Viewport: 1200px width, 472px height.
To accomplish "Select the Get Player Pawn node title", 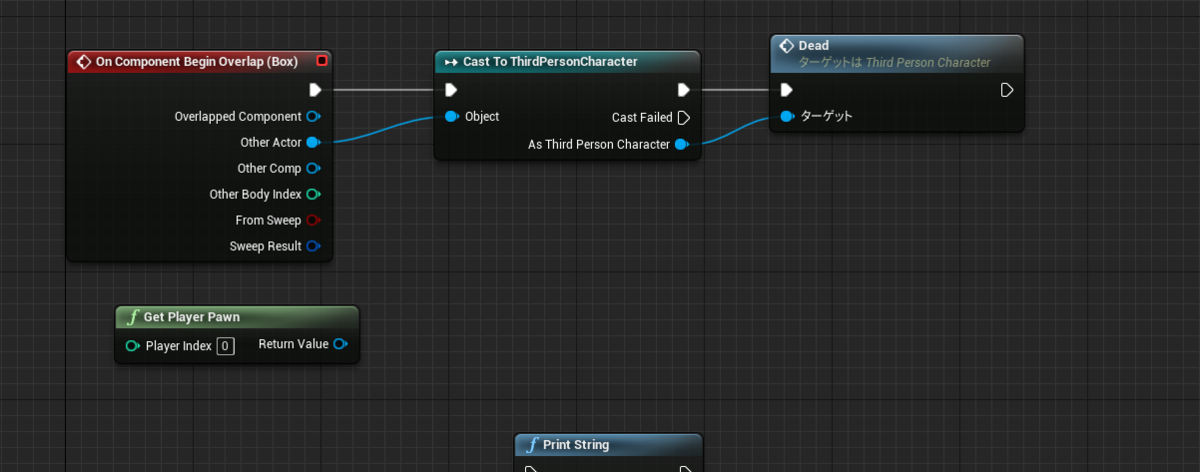I will coord(192,317).
